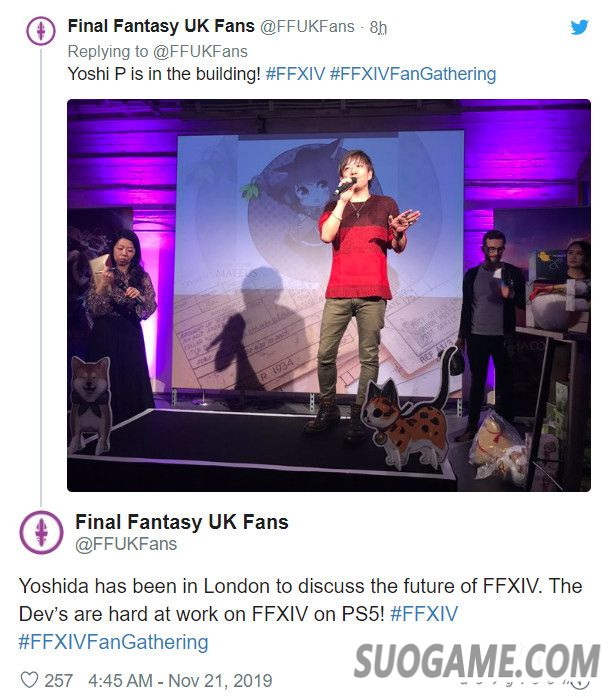Like the tweet with the heart icon
The height and width of the screenshot is (698, 609).
pyautogui.click(x=30, y=680)
